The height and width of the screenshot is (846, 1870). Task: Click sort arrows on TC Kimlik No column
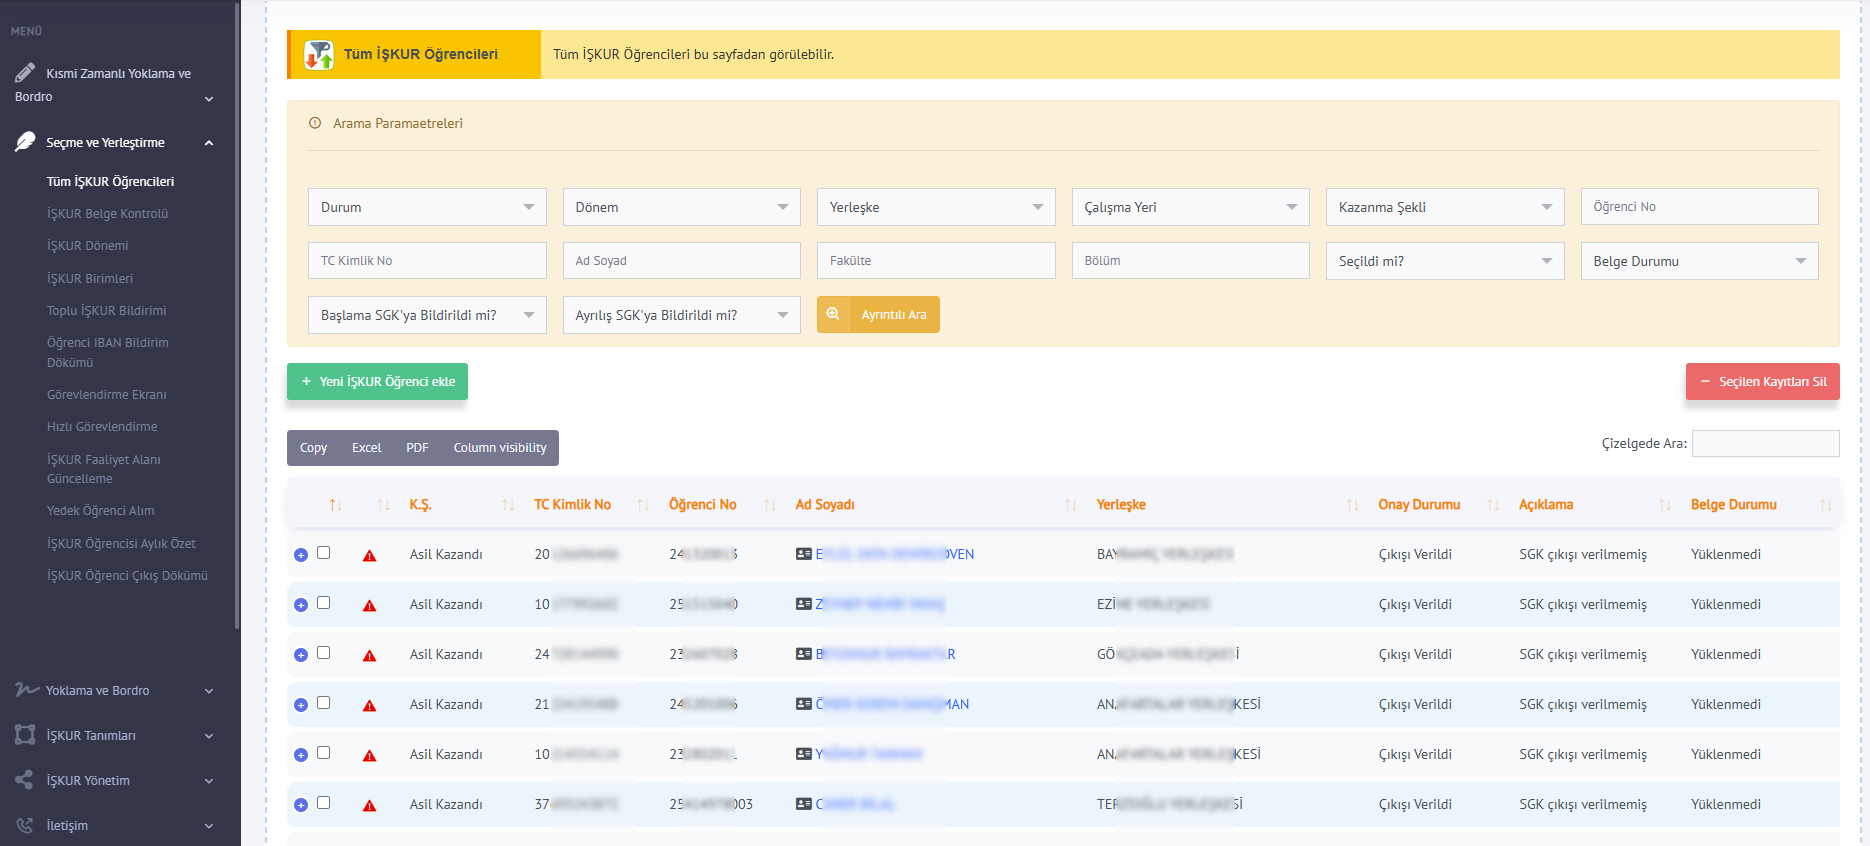tap(643, 505)
